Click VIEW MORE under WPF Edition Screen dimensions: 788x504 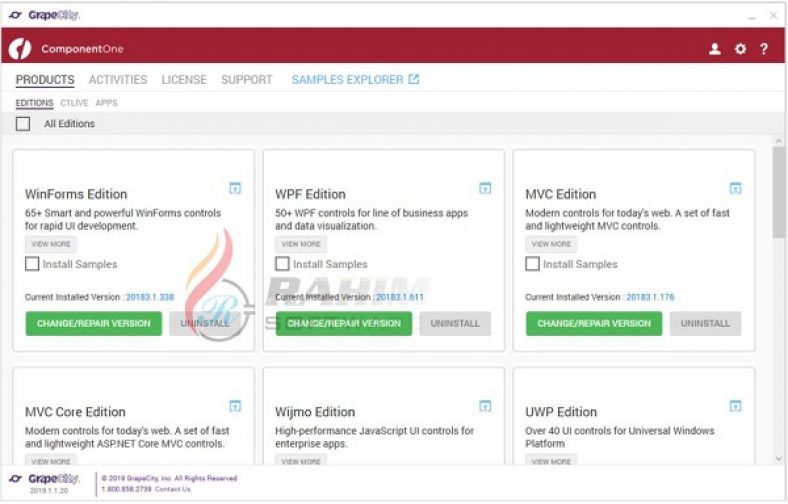click(x=301, y=244)
